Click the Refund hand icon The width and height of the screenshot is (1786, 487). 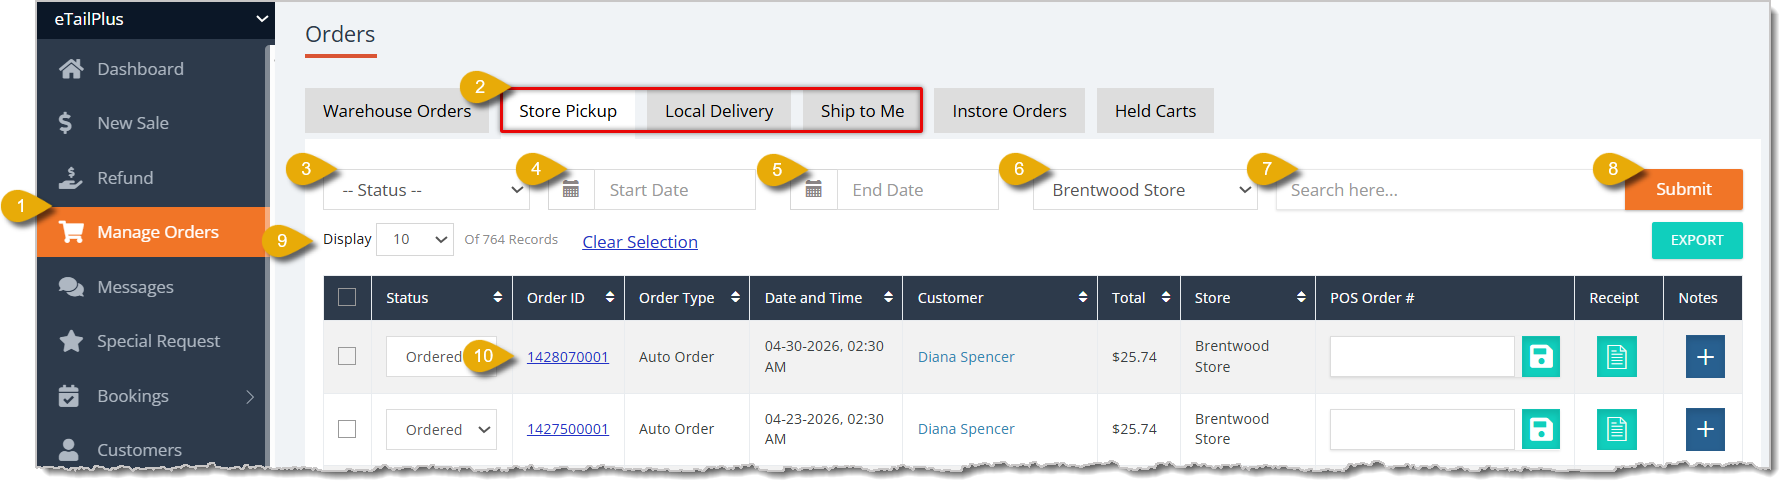[70, 178]
